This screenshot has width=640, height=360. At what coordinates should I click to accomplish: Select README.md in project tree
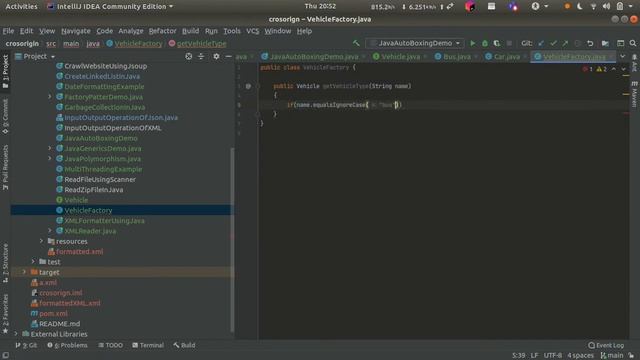pos(59,324)
